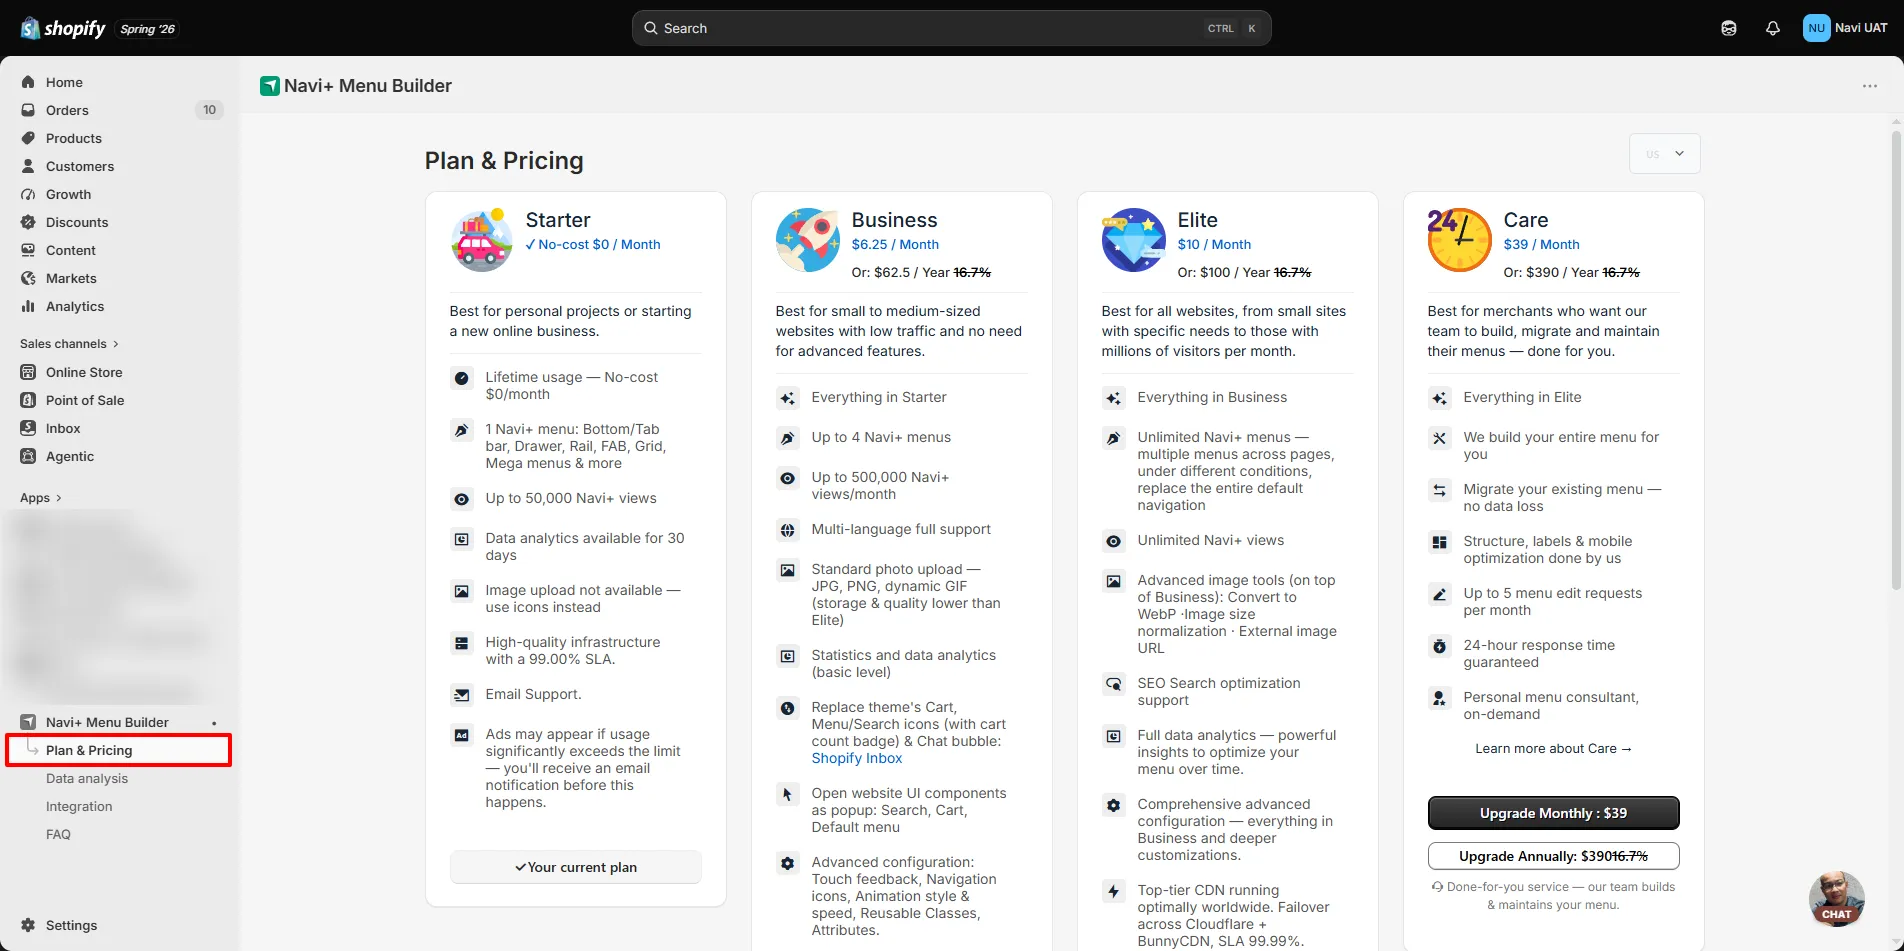
Task: Open Discounts section
Action: click(76, 222)
